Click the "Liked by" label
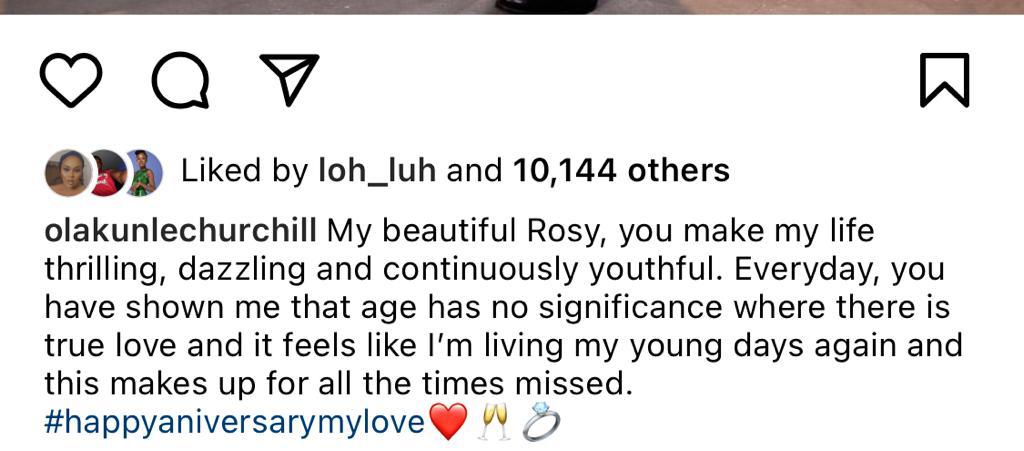This screenshot has height=451, width=1024. click(244, 172)
